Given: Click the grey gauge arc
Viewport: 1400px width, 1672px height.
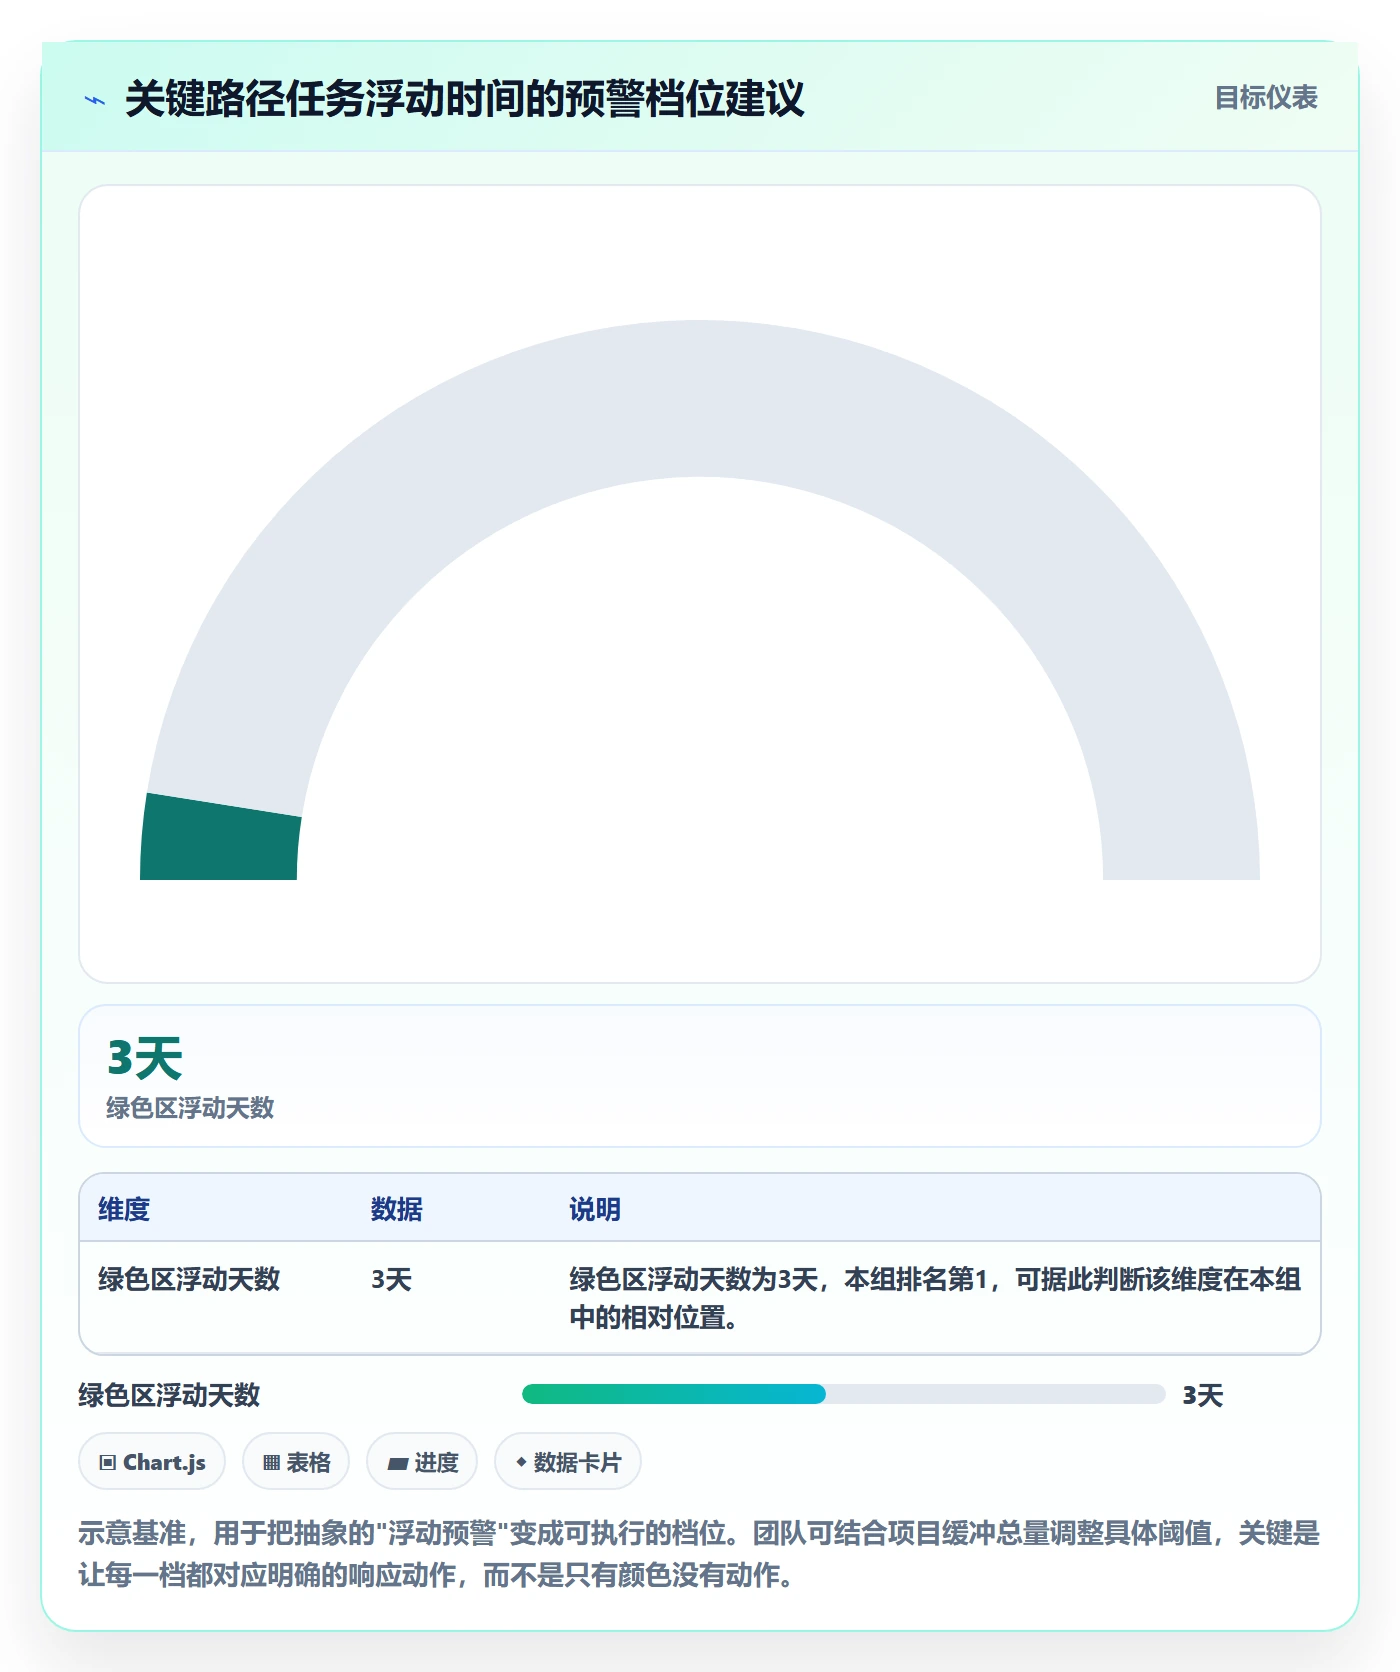Looking at the screenshot, I should [700, 399].
